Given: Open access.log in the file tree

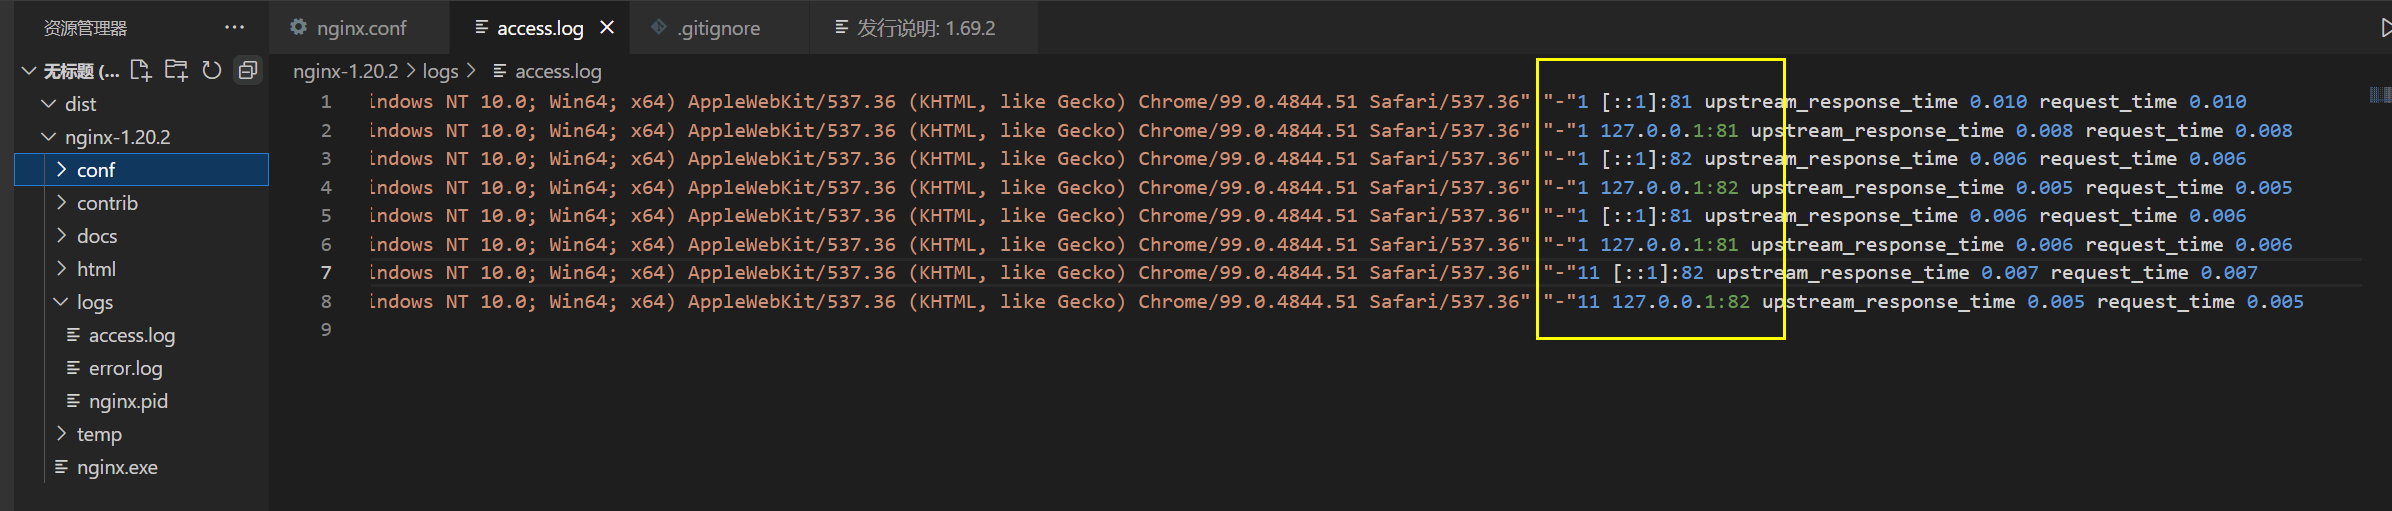Looking at the screenshot, I should click(132, 335).
